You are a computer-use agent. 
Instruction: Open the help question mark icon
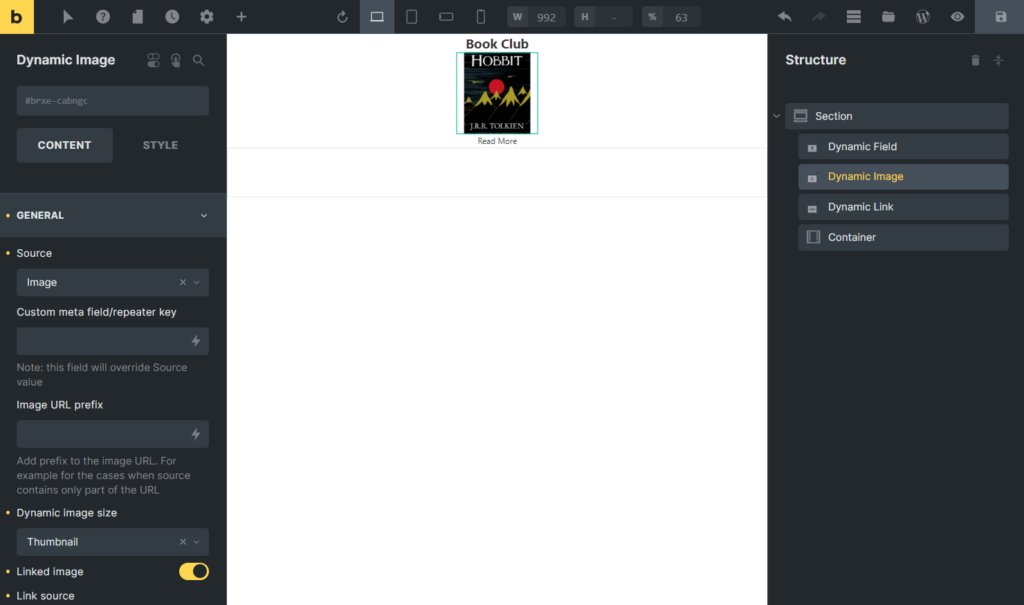click(x=103, y=16)
